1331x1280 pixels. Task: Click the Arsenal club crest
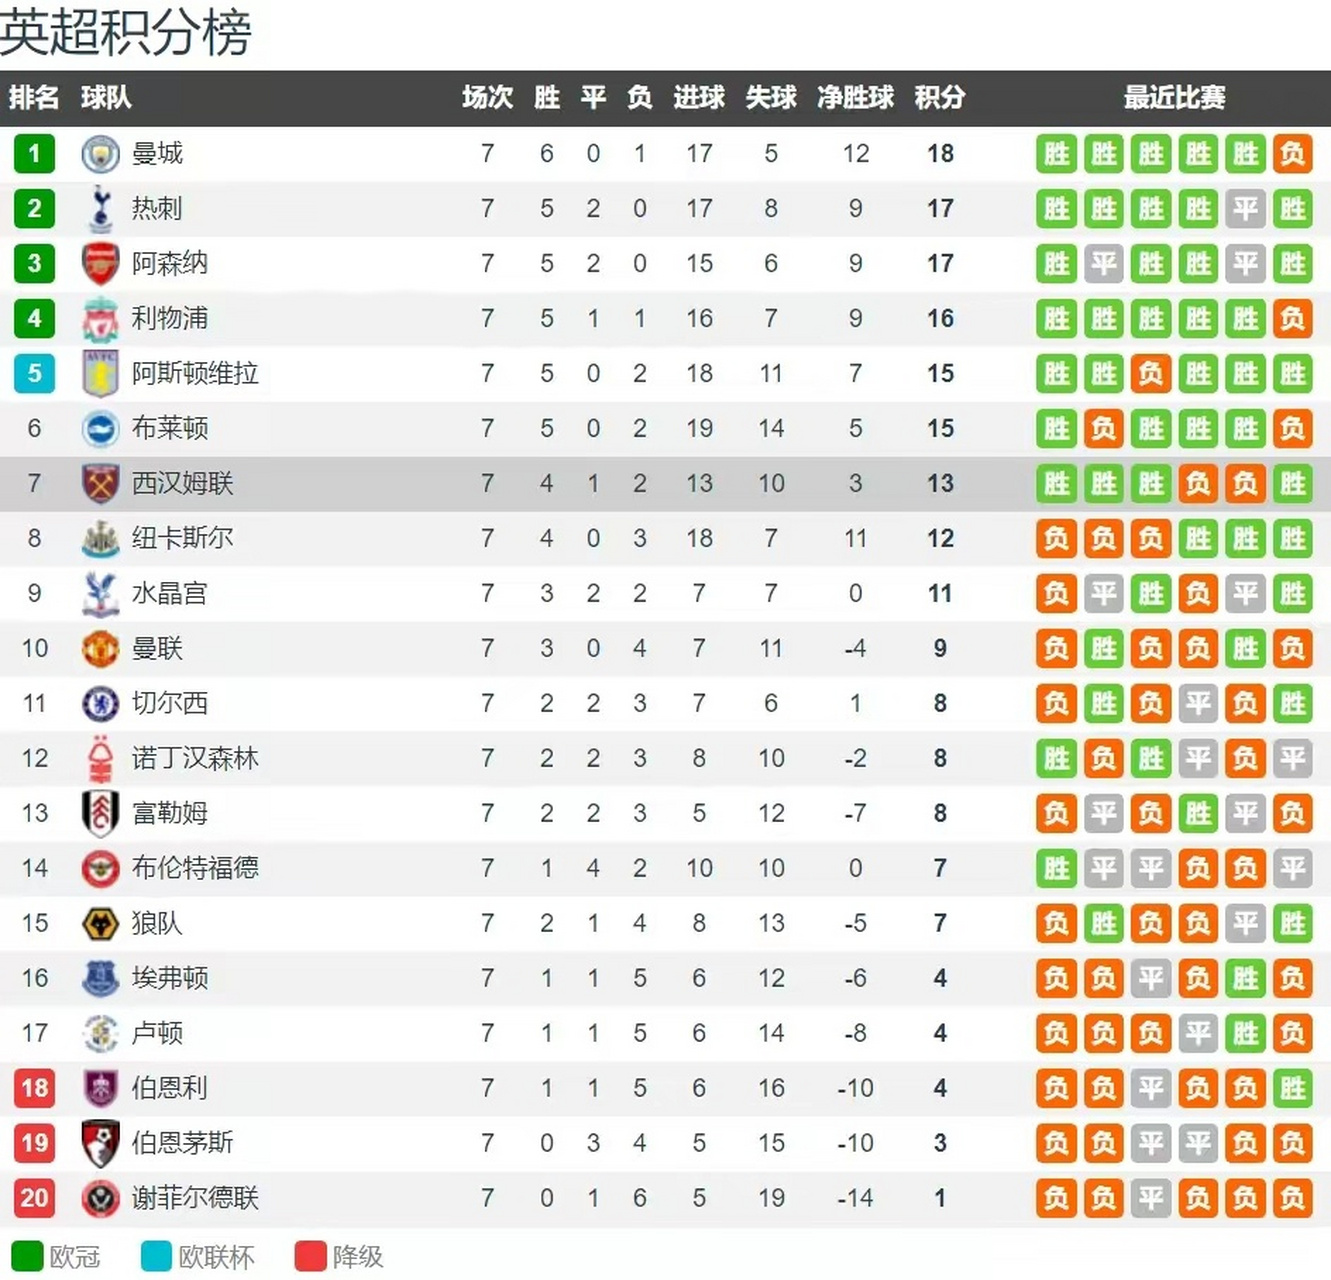(x=100, y=264)
